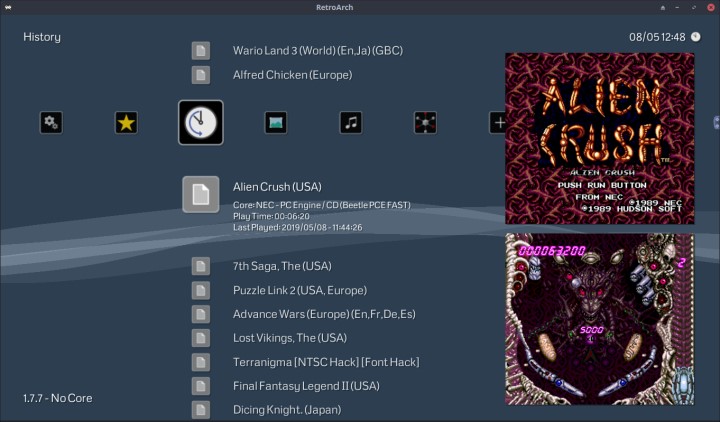The width and height of the screenshot is (720, 422).
Task: Click the RetroArch title bar text
Action: click(334, 7)
